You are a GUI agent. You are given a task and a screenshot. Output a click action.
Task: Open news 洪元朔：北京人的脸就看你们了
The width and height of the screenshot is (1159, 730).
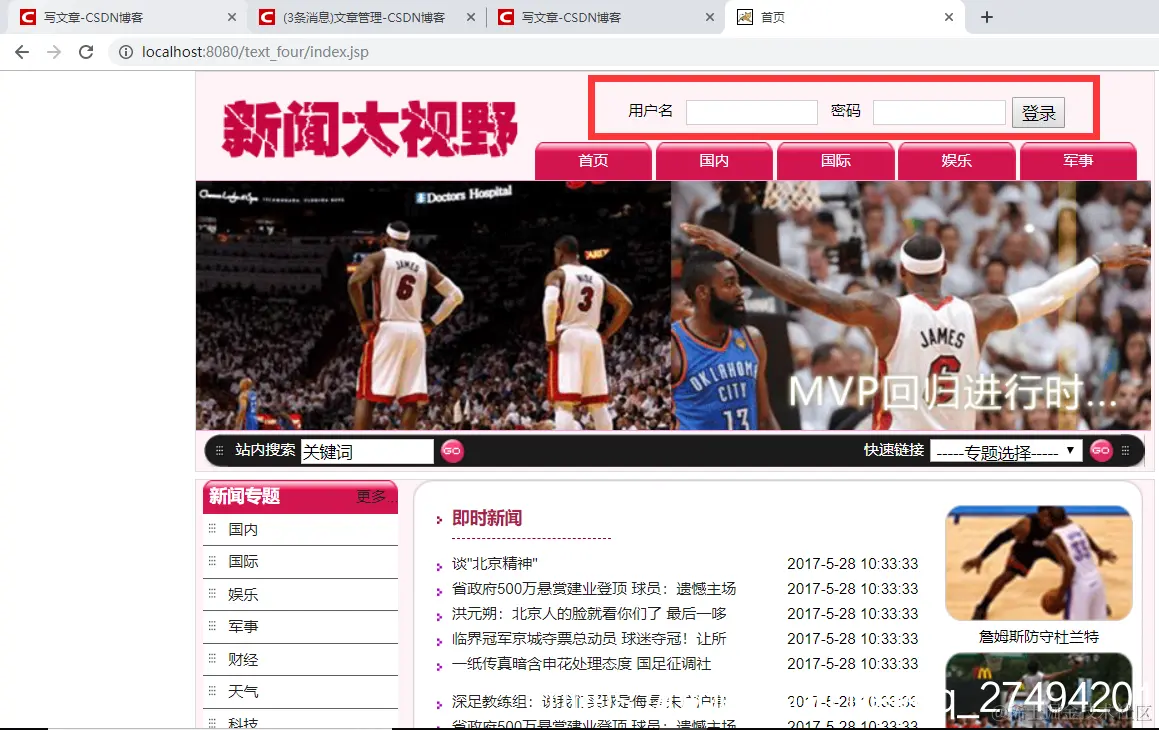(589, 614)
